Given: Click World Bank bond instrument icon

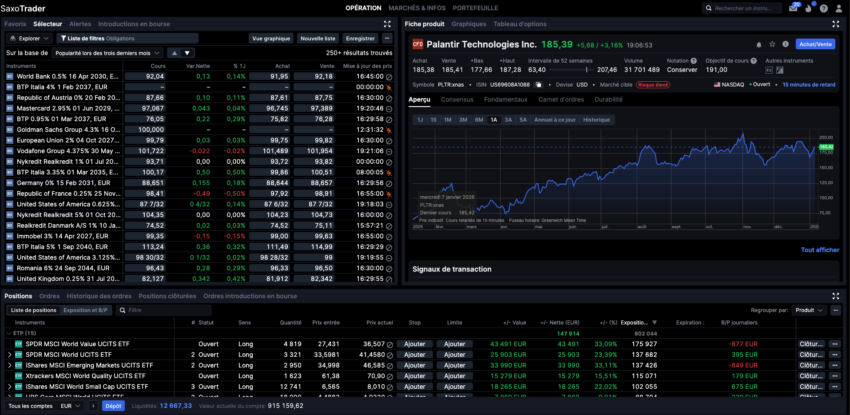Looking at the screenshot, I should click(9, 77).
